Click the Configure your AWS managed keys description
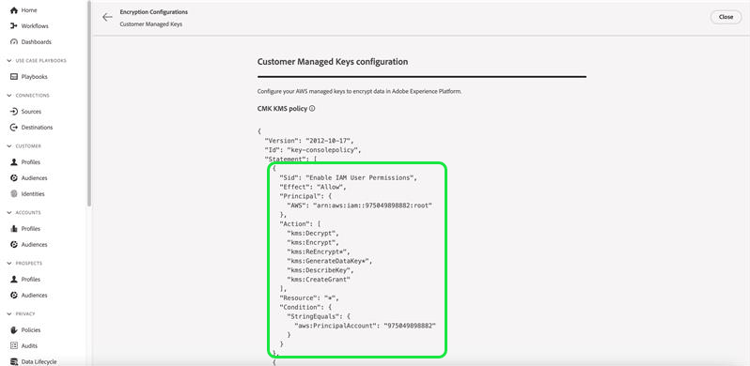Image resolution: width=750 pixels, height=366 pixels. pos(360,91)
